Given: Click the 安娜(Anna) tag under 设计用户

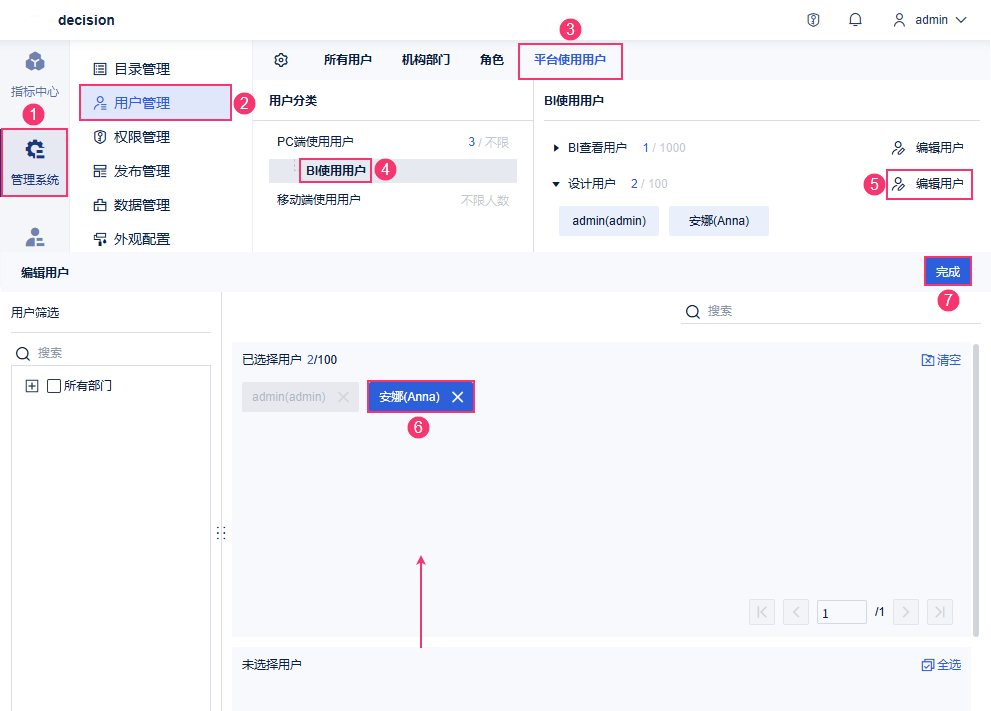Looking at the screenshot, I should [x=719, y=221].
